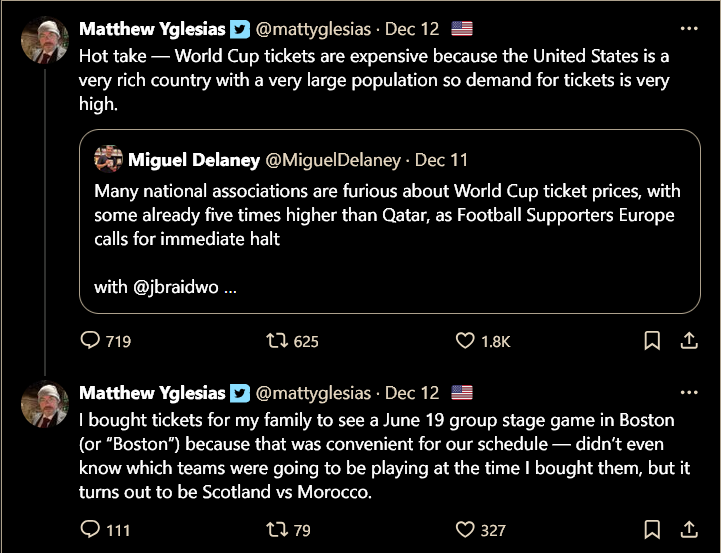Open Matthew Yglesias avatar on first tweet
The image size is (721, 553).
pyautogui.click(x=45, y=41)
